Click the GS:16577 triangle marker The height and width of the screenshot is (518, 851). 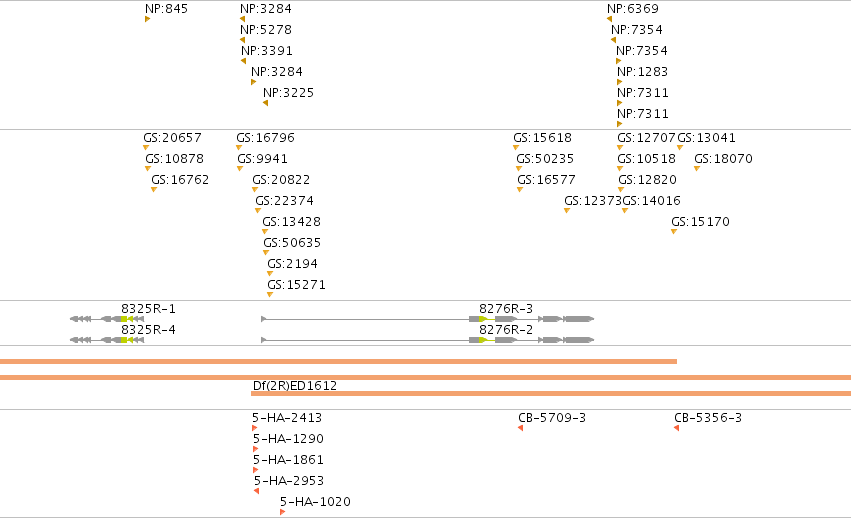[520, 190]
